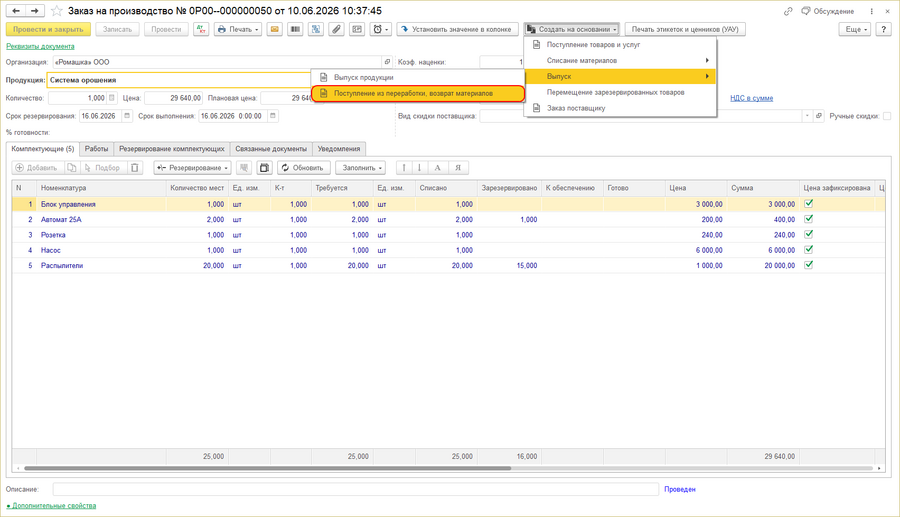Click the flag icon next to Резервирование
The height and width of the screenshot is (517, 900).
point(244,168)
